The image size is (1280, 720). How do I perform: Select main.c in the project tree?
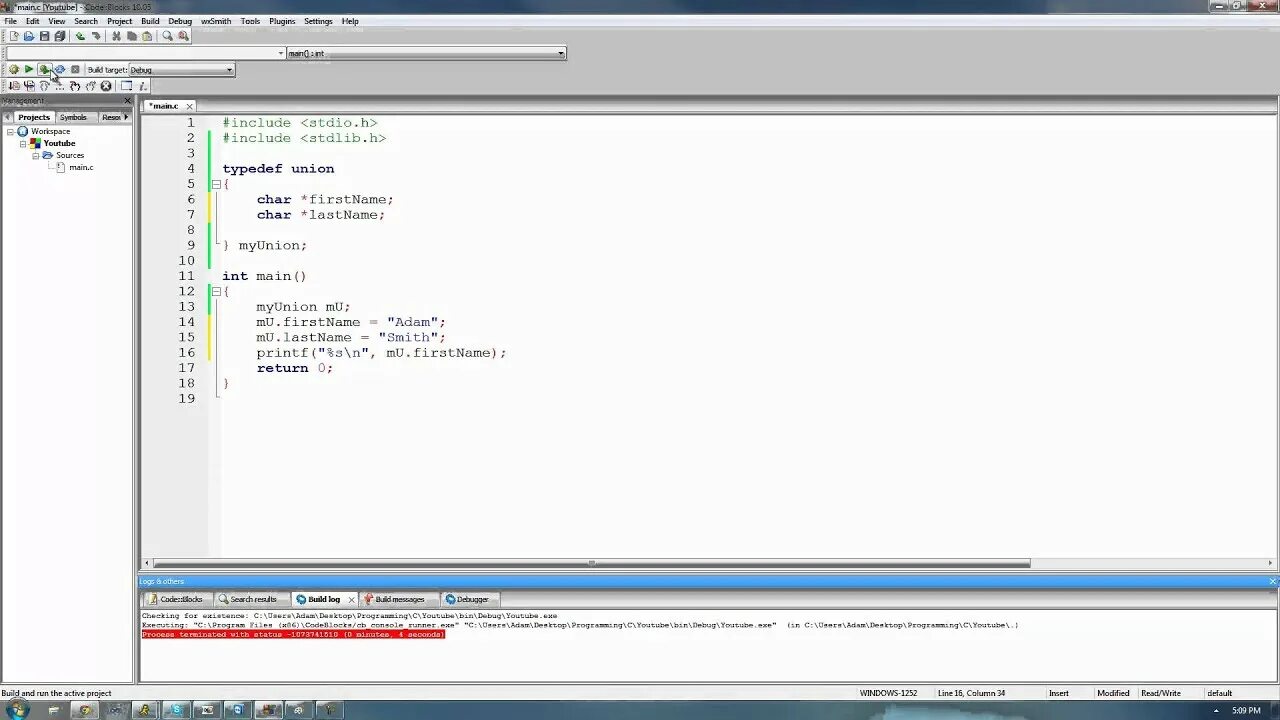coord(81,167)
